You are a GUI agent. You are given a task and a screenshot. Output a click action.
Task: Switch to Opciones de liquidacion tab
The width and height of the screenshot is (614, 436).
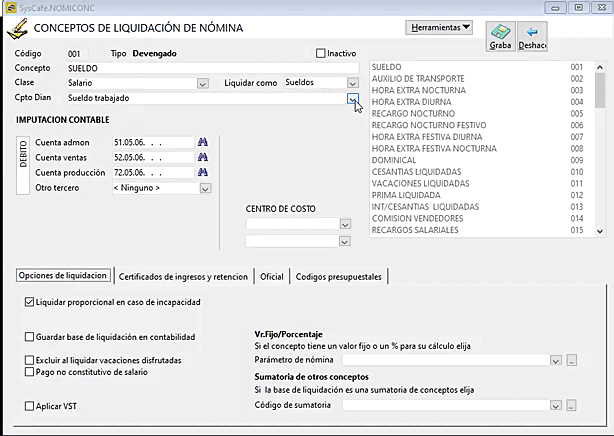point(63,275)
